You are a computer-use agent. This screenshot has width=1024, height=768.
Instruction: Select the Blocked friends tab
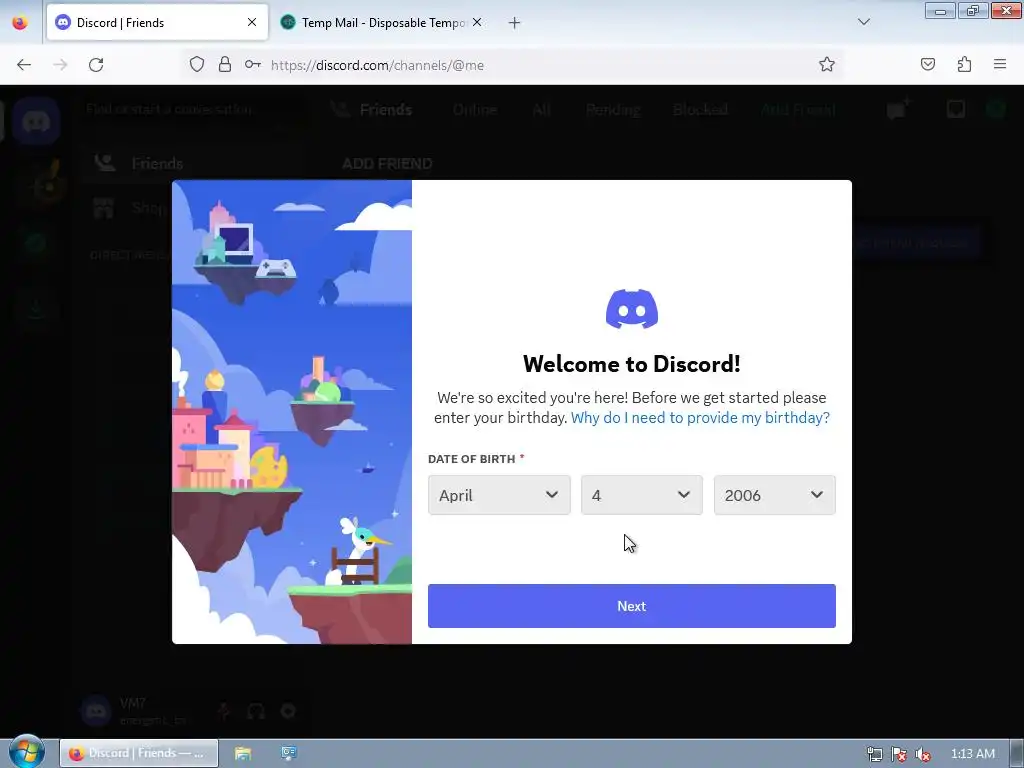(x=700, y=110)
